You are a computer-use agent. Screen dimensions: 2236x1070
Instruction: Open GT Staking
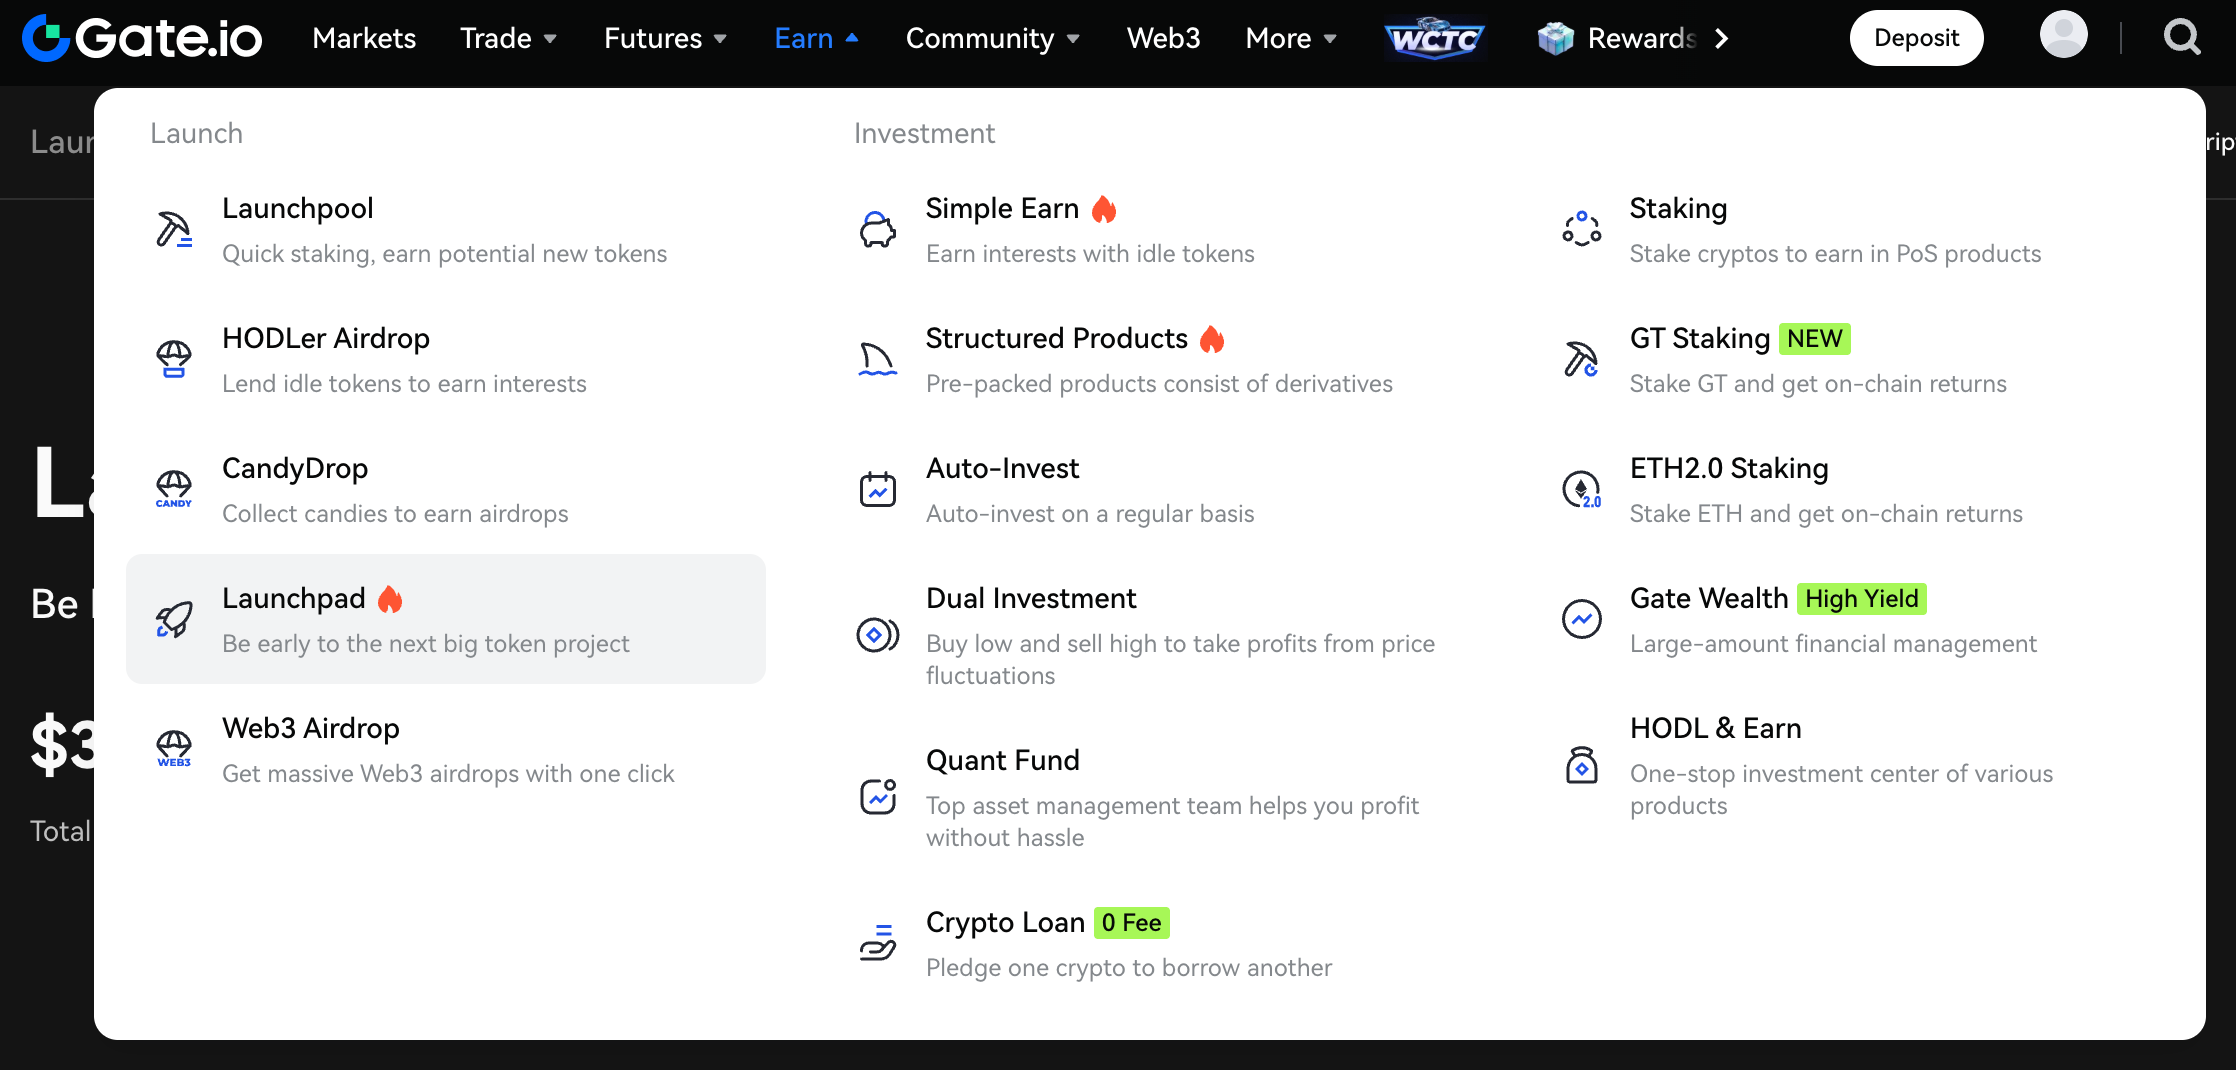(1854, 359)
